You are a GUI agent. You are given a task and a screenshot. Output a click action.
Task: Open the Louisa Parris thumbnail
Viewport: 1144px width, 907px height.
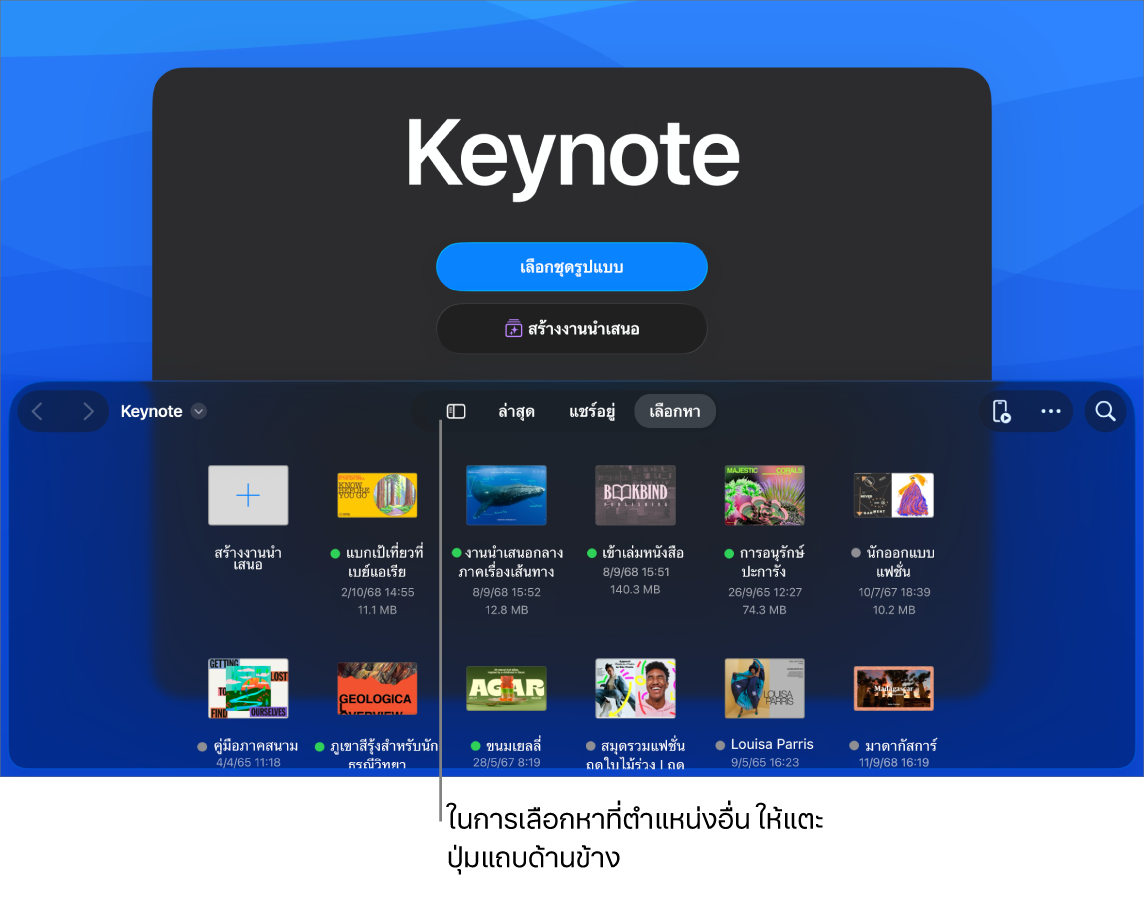(x=765, y=689)
